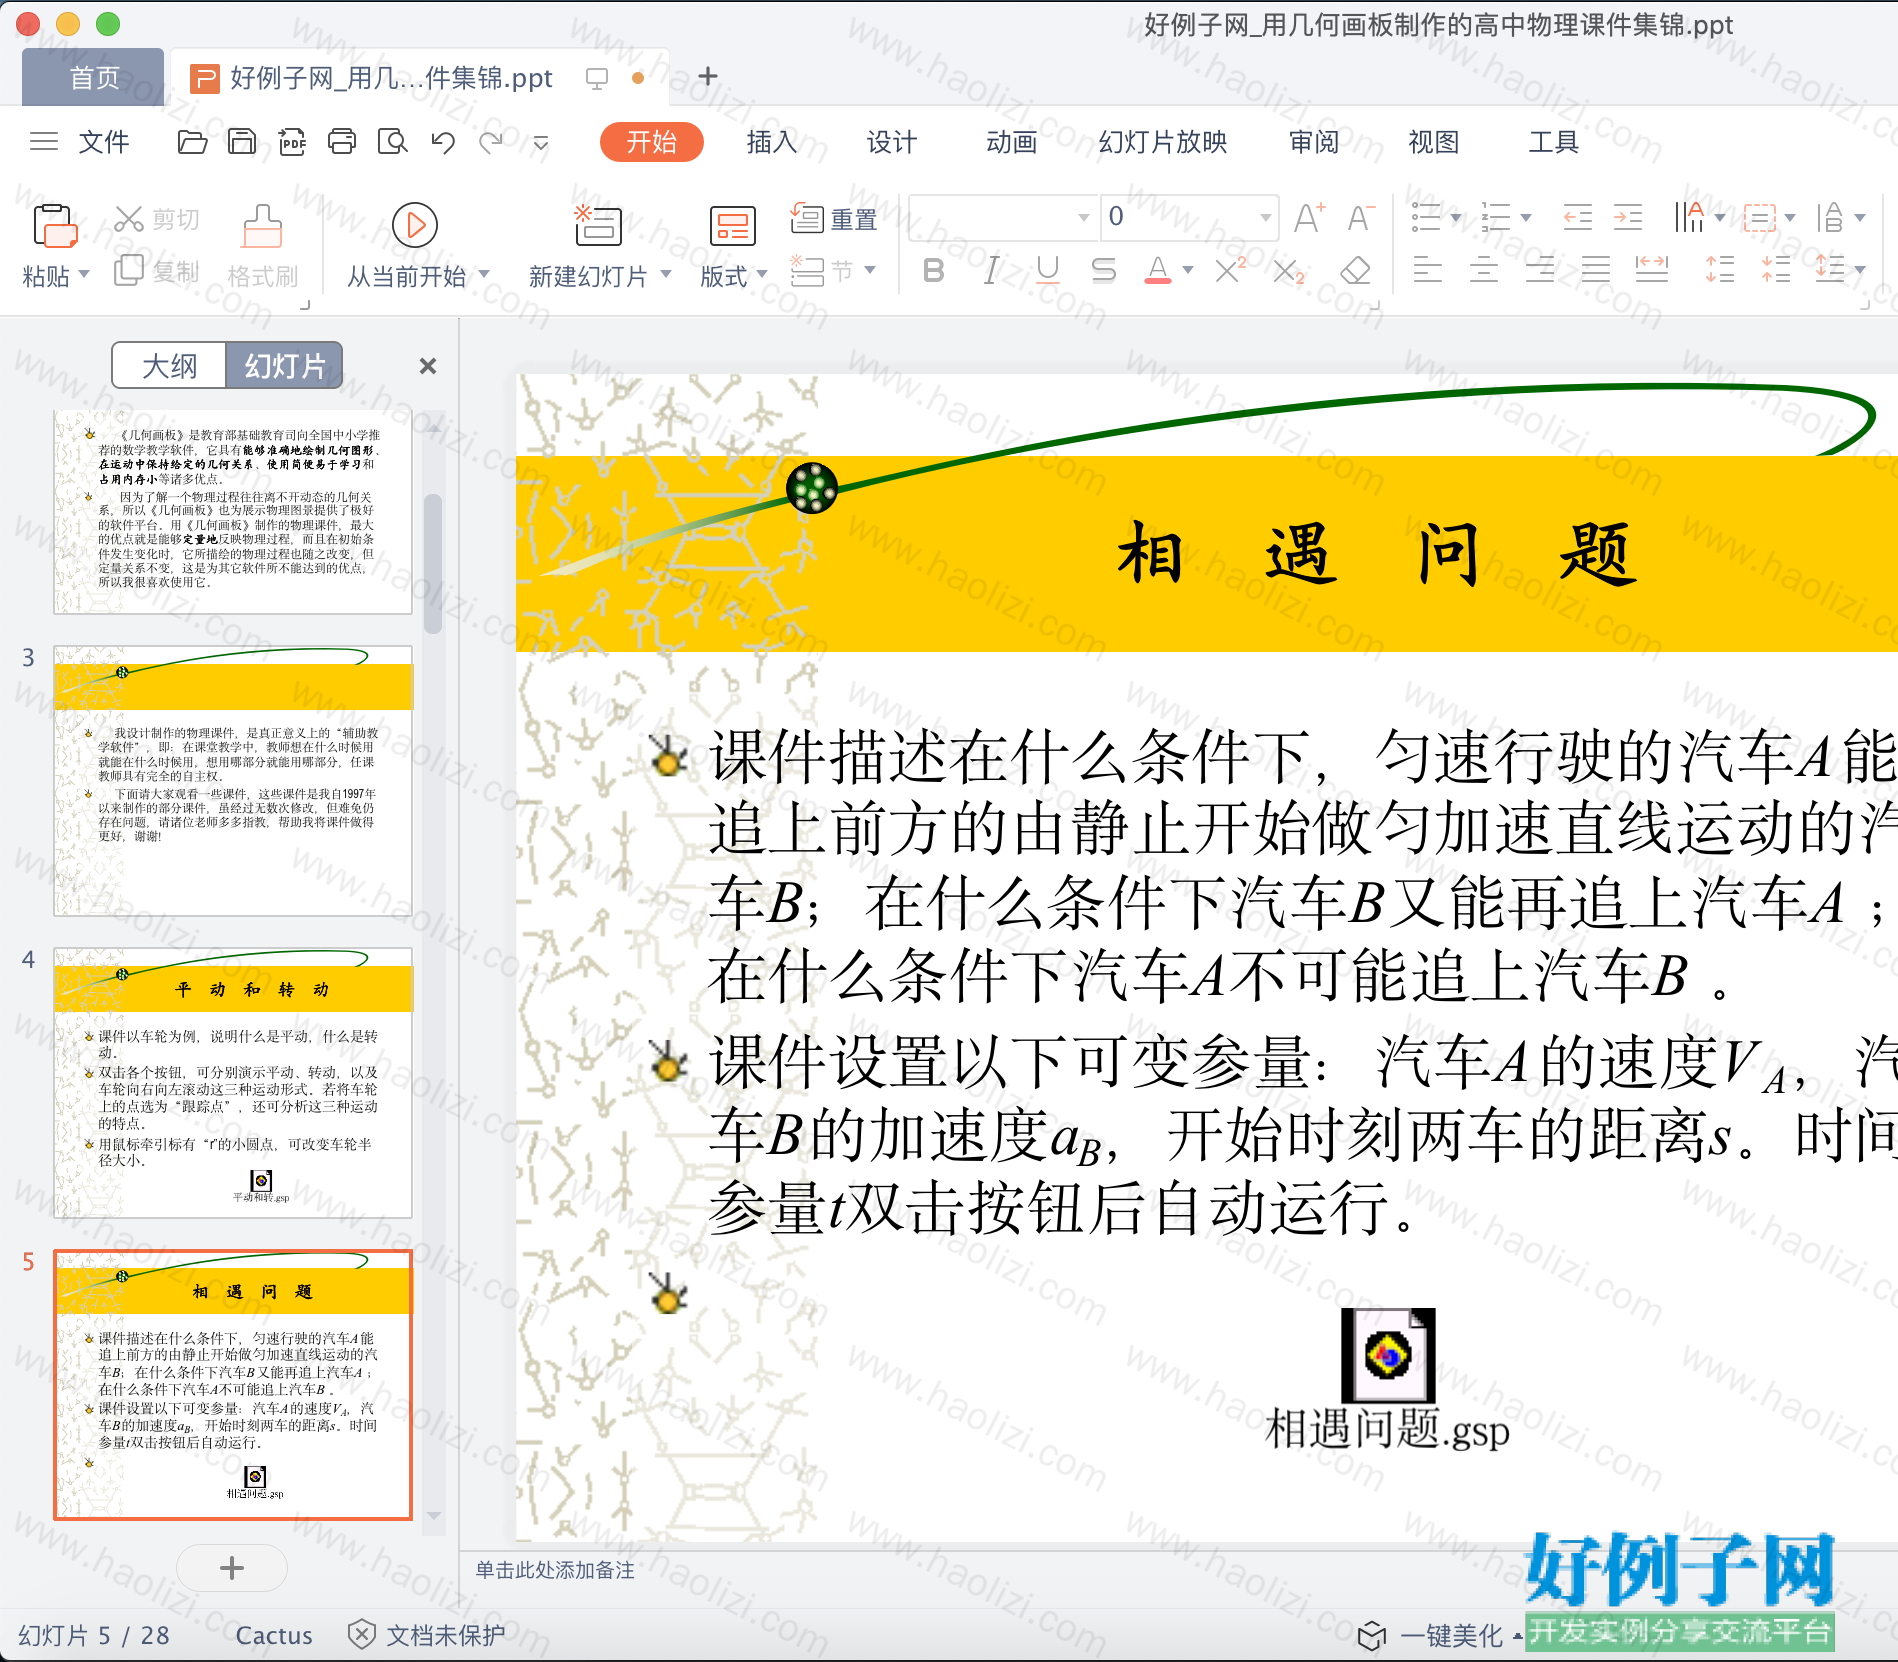The height and width of the screenshot is (1662, 1898).
Task: Justify text alignment icon
Action: click(1596, 270)
